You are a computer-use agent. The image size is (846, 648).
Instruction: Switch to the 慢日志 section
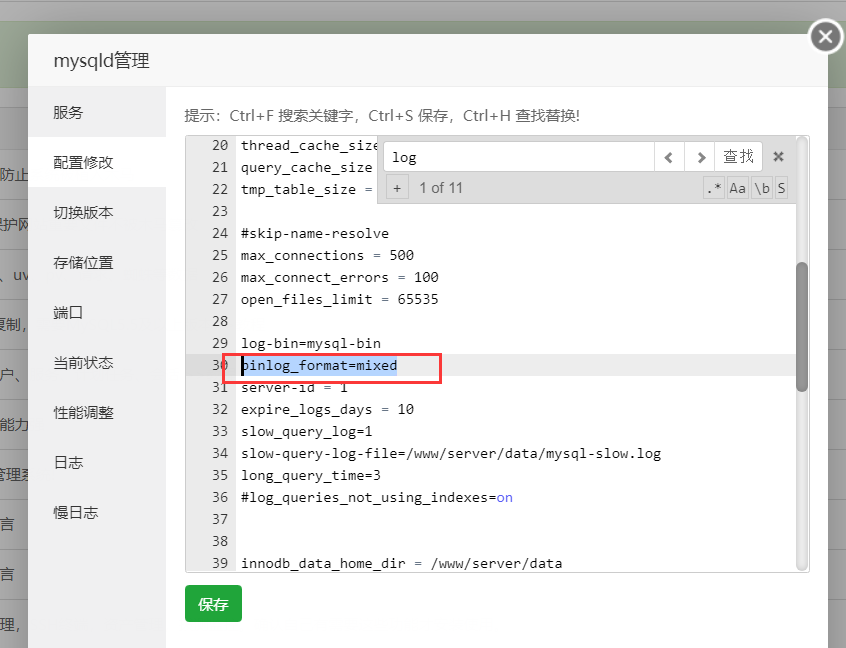74,512
